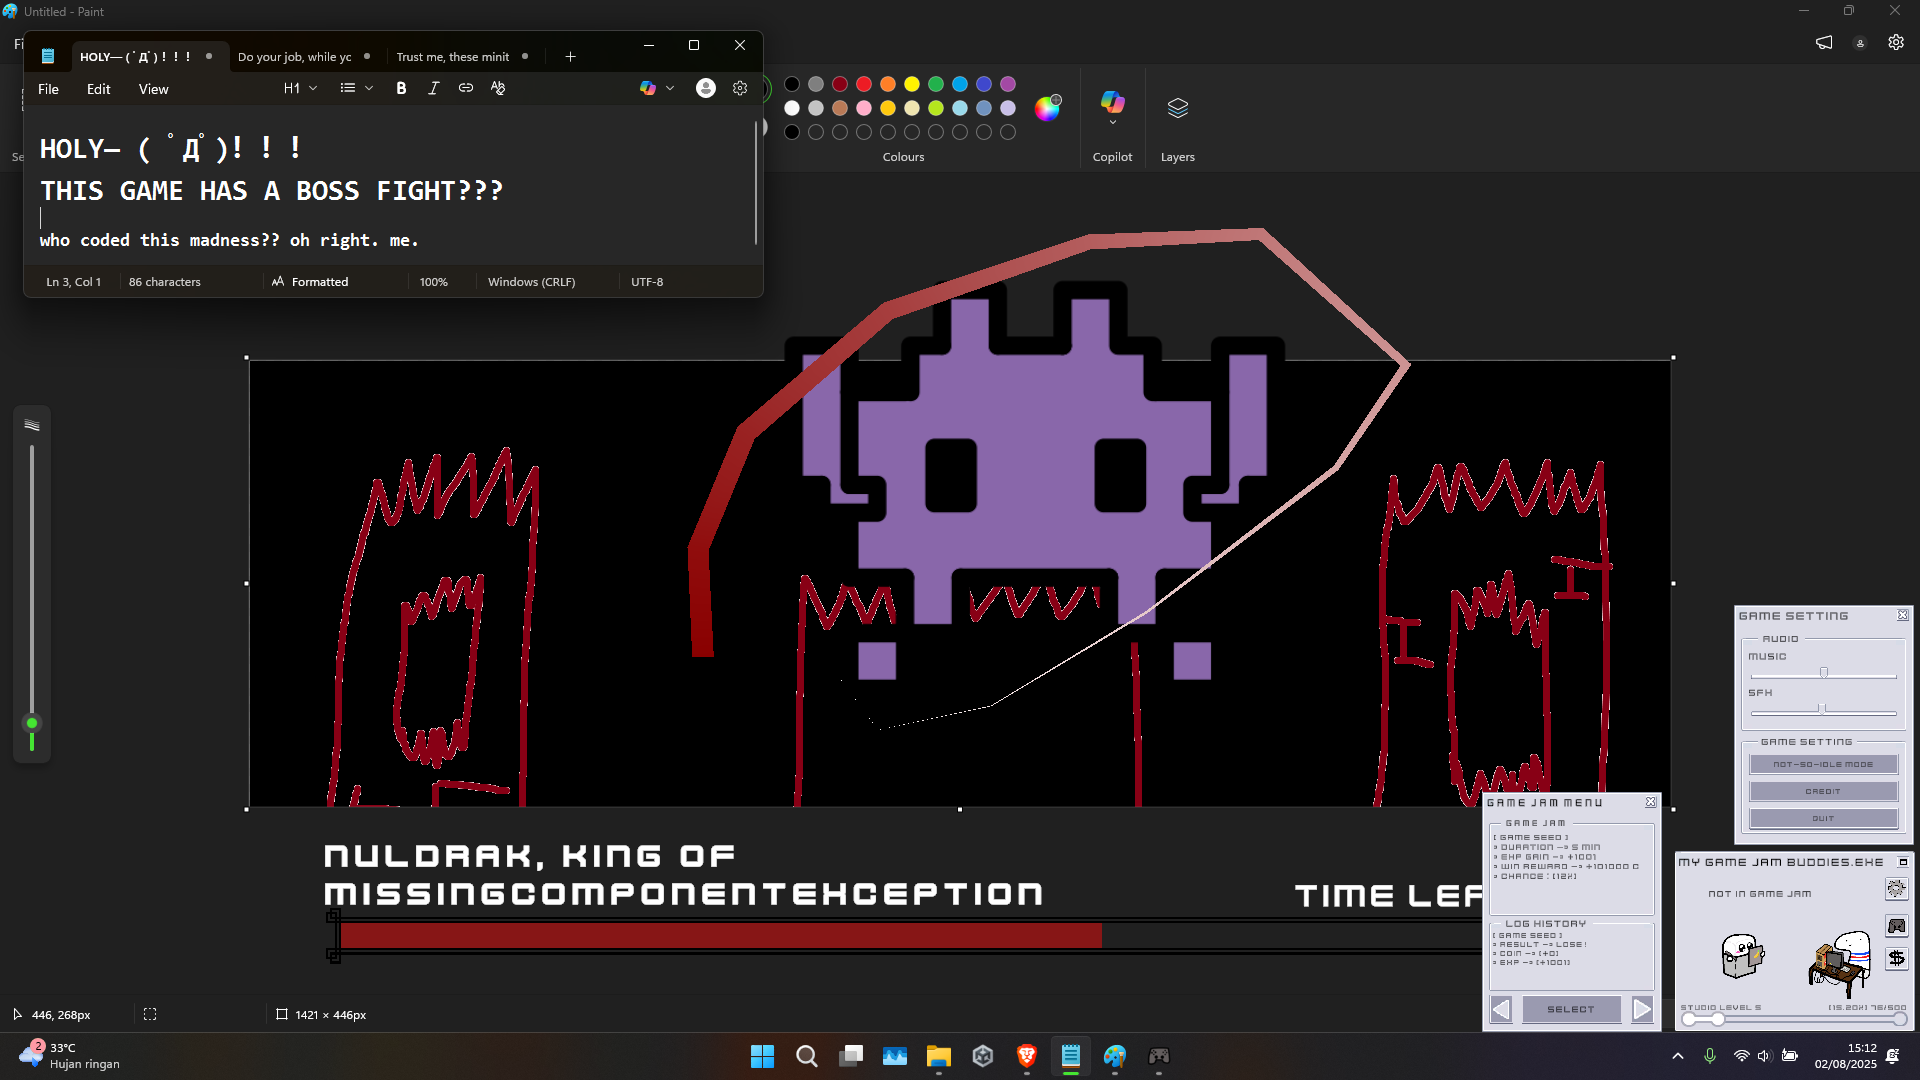Screen dimensions: 1920x1080
Task: Pick the red colour swatch in Paint
Action: [864, 84]
